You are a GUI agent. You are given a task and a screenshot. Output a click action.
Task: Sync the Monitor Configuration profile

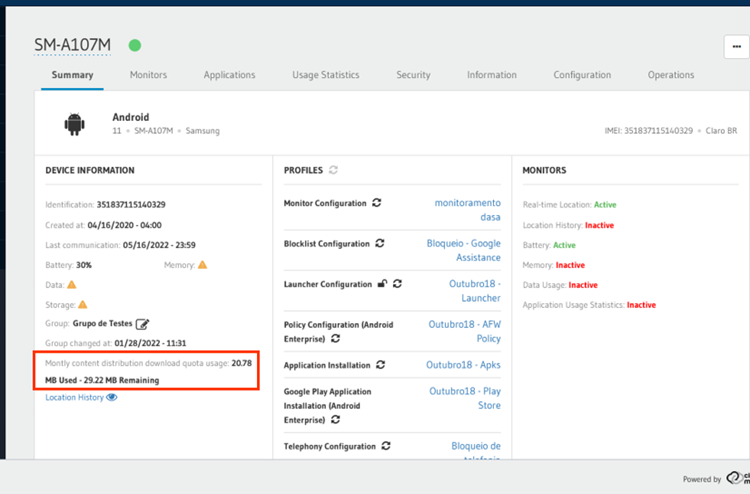pos(377,203)
